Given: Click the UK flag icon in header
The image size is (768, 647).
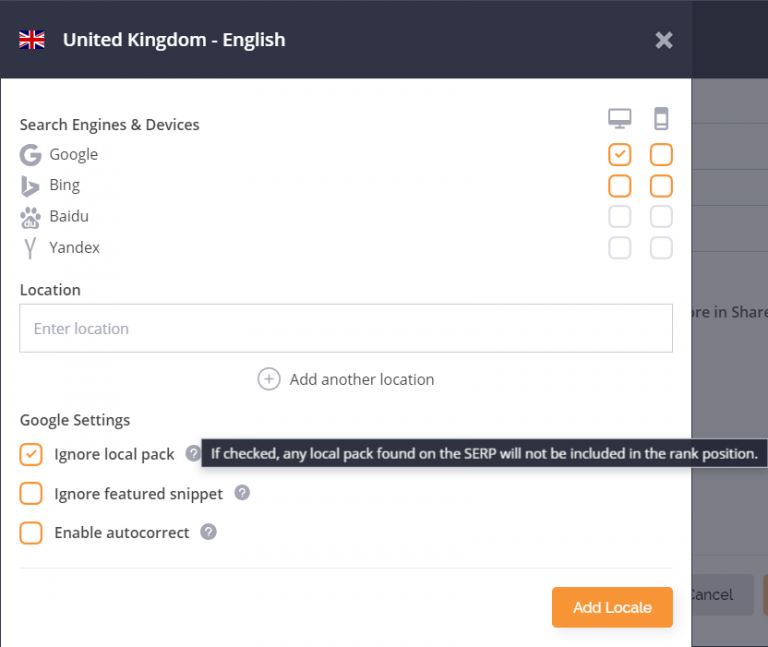Looking at the screenshot, I should click(x=32, y=40).
